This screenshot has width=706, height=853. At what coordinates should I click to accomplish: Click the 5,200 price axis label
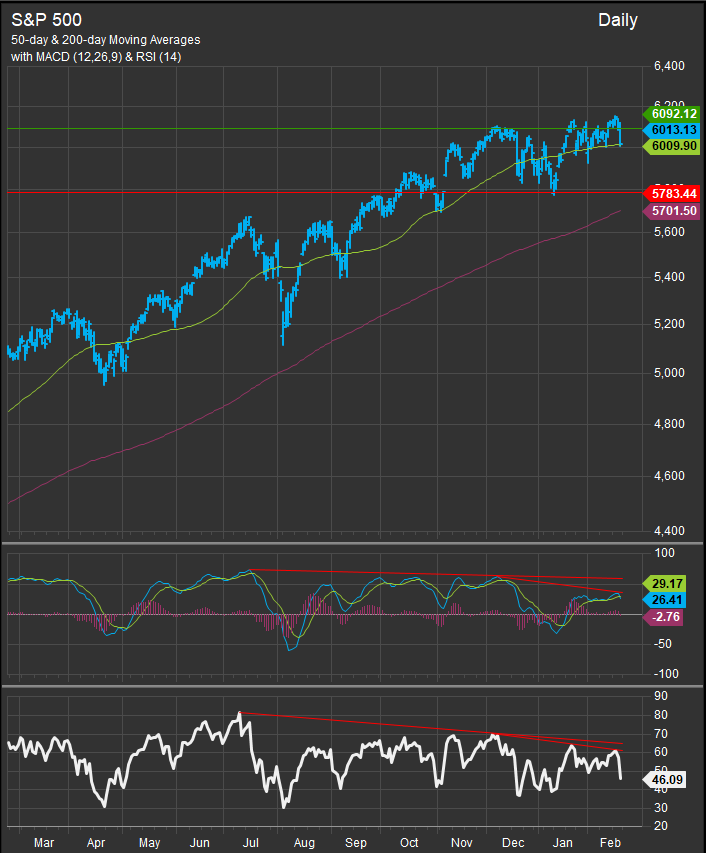669,324
